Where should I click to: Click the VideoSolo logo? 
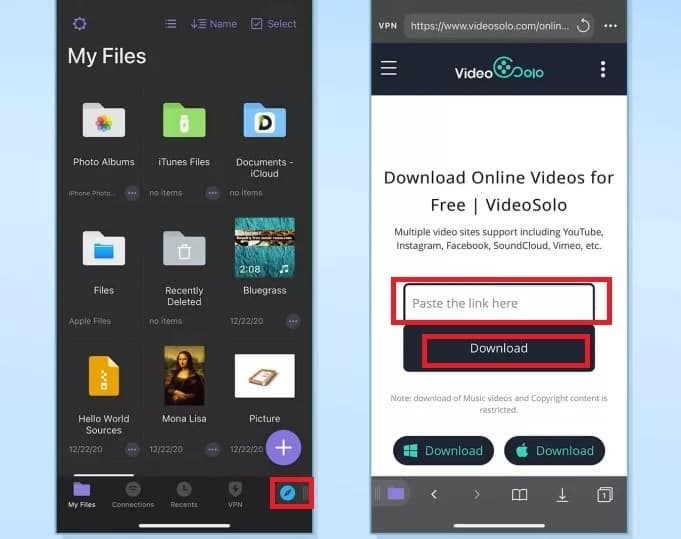click(x=499, y=69)
